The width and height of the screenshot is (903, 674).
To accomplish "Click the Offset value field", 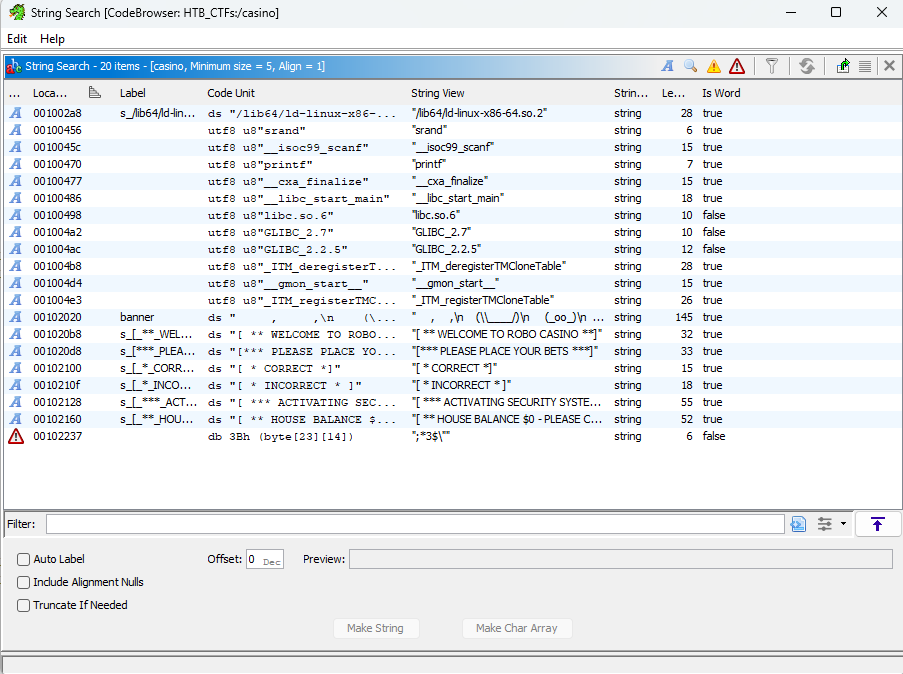I will pyautogui.click(x=264, y=559).
